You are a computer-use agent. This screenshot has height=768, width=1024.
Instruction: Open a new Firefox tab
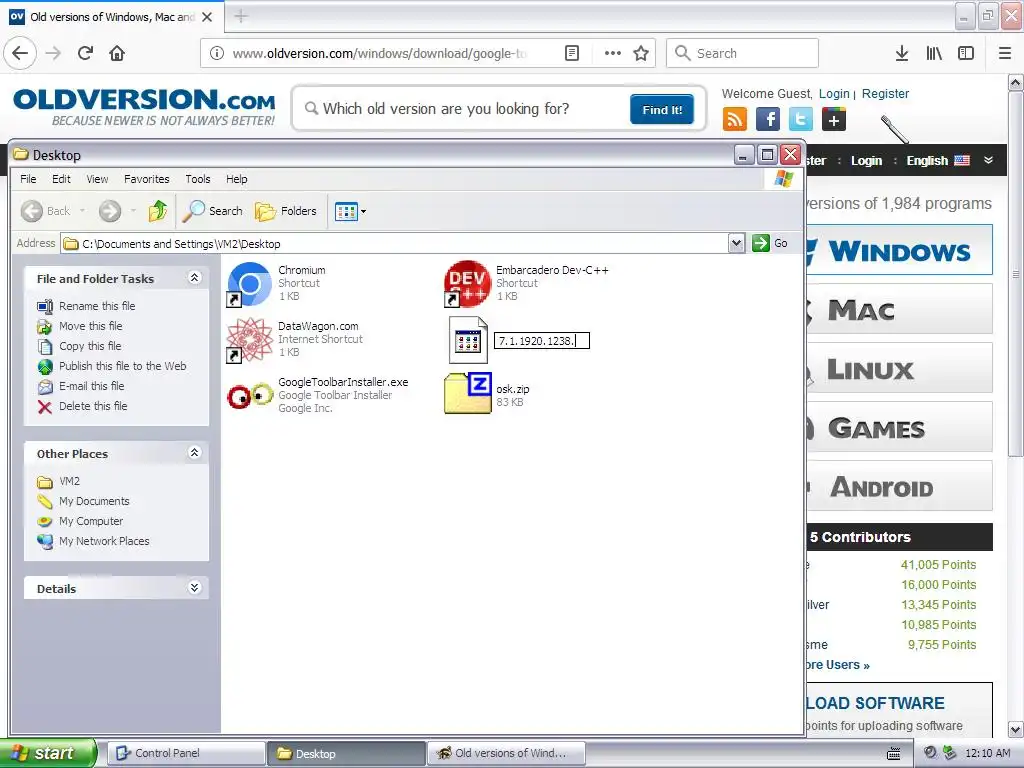pyautogui.click(x=240, y=16)
